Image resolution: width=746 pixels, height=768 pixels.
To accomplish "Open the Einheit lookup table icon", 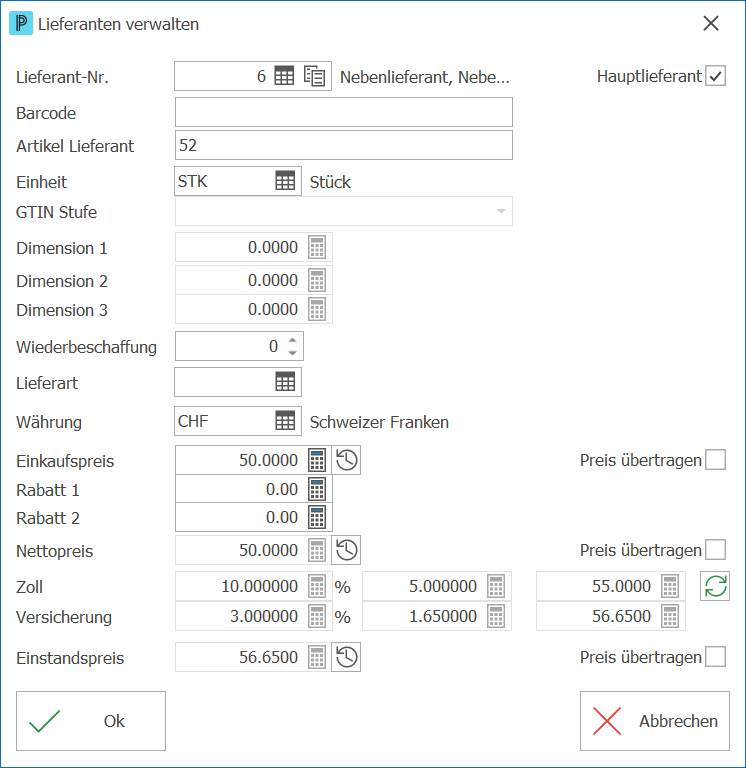I will (285, 181).
